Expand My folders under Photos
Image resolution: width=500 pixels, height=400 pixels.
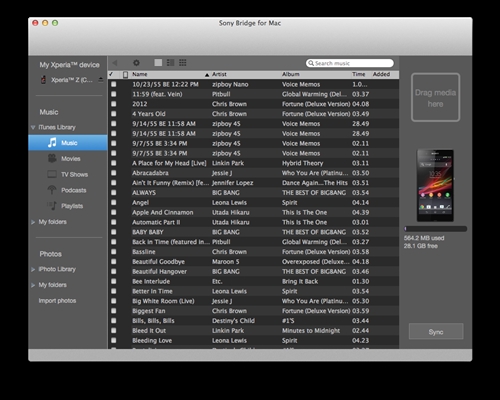coord(33,285)
